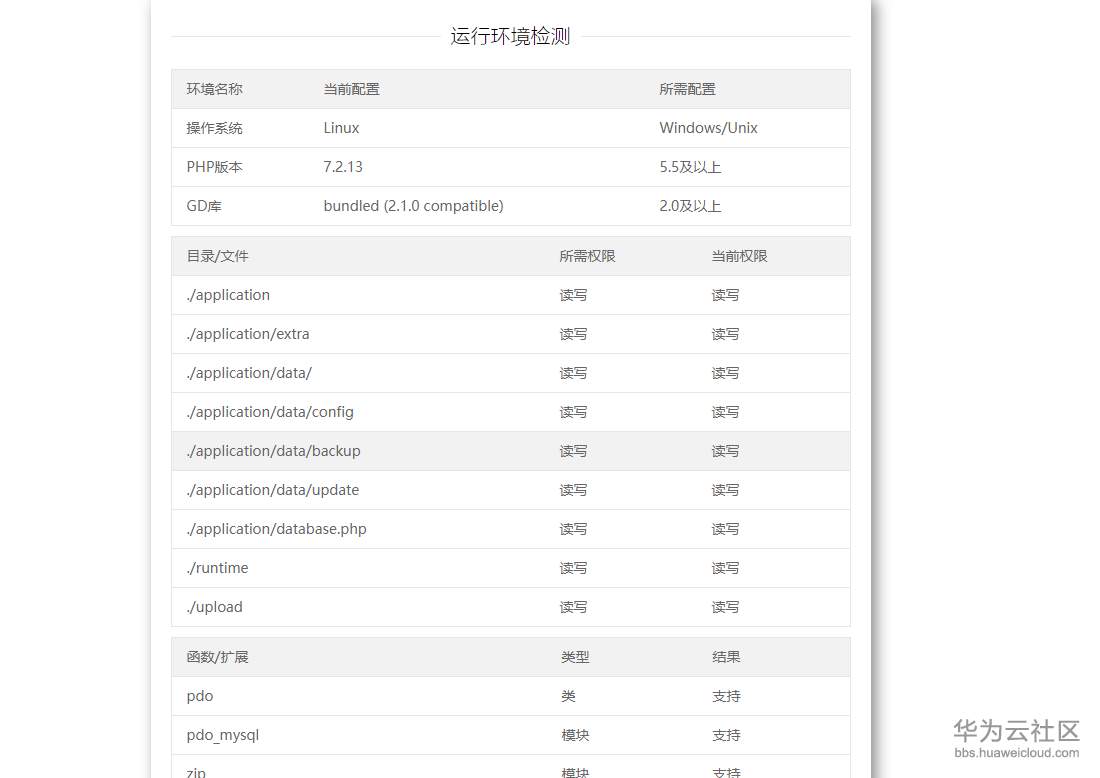Click required 读写 permission for ./application

click(x=573, y=295)
